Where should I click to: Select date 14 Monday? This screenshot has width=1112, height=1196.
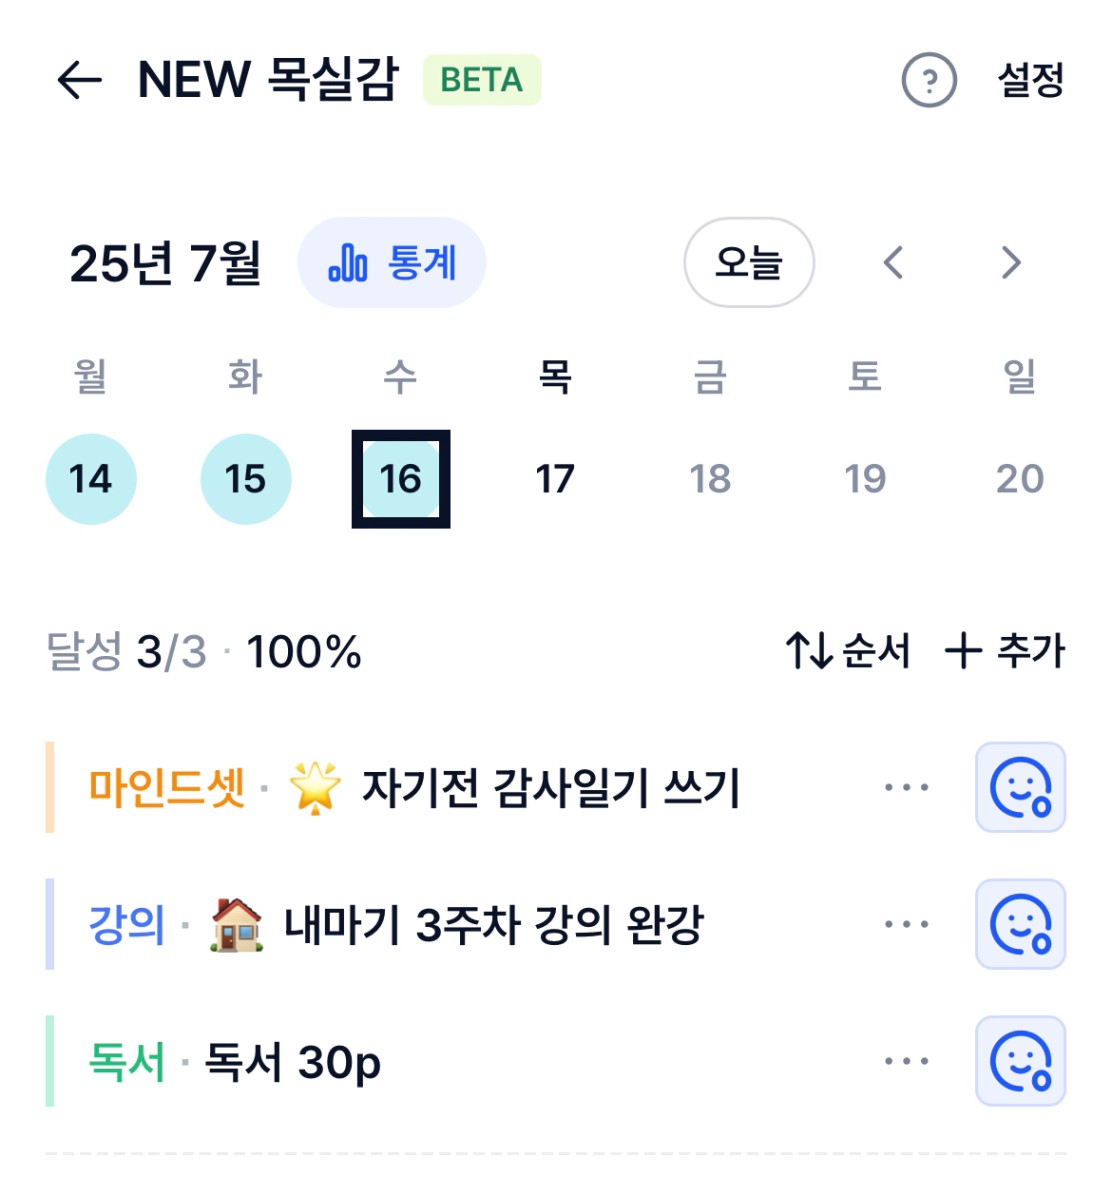point(91,479)
